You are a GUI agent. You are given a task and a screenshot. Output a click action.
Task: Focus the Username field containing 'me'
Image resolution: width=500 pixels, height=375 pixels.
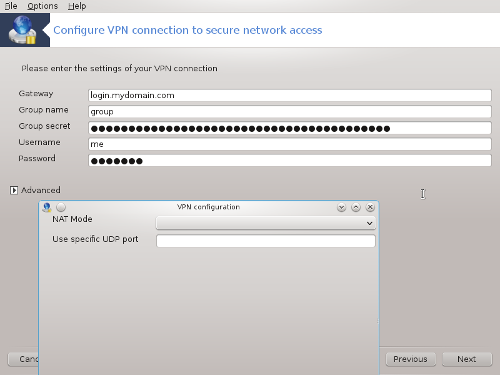[290, 144]
